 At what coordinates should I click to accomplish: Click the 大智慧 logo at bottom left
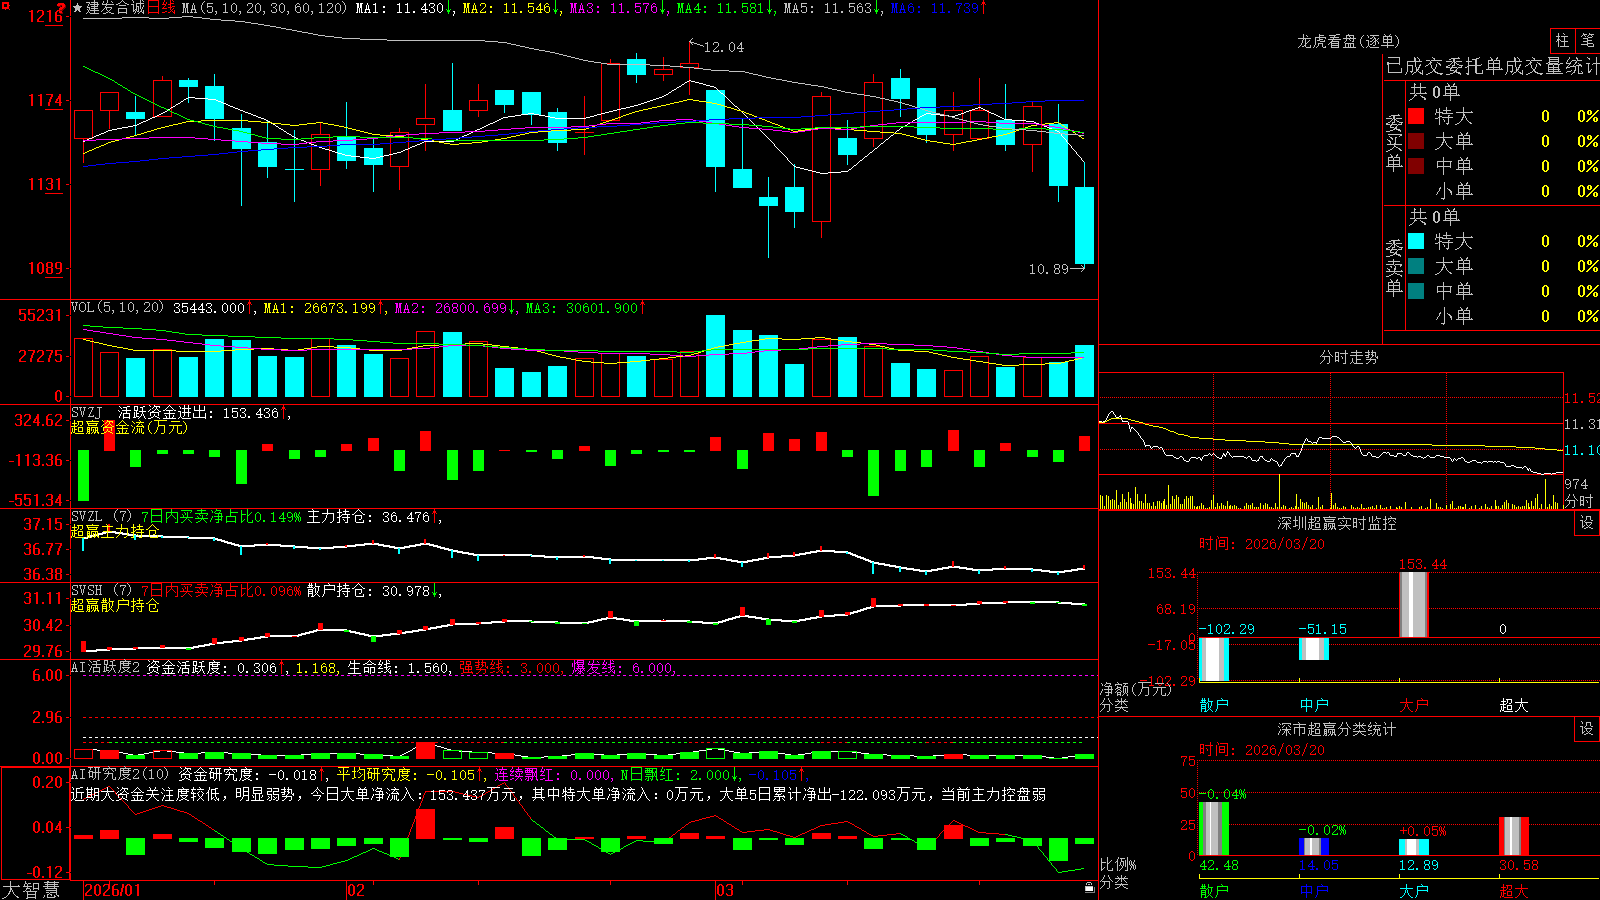(x=31, y=890)
